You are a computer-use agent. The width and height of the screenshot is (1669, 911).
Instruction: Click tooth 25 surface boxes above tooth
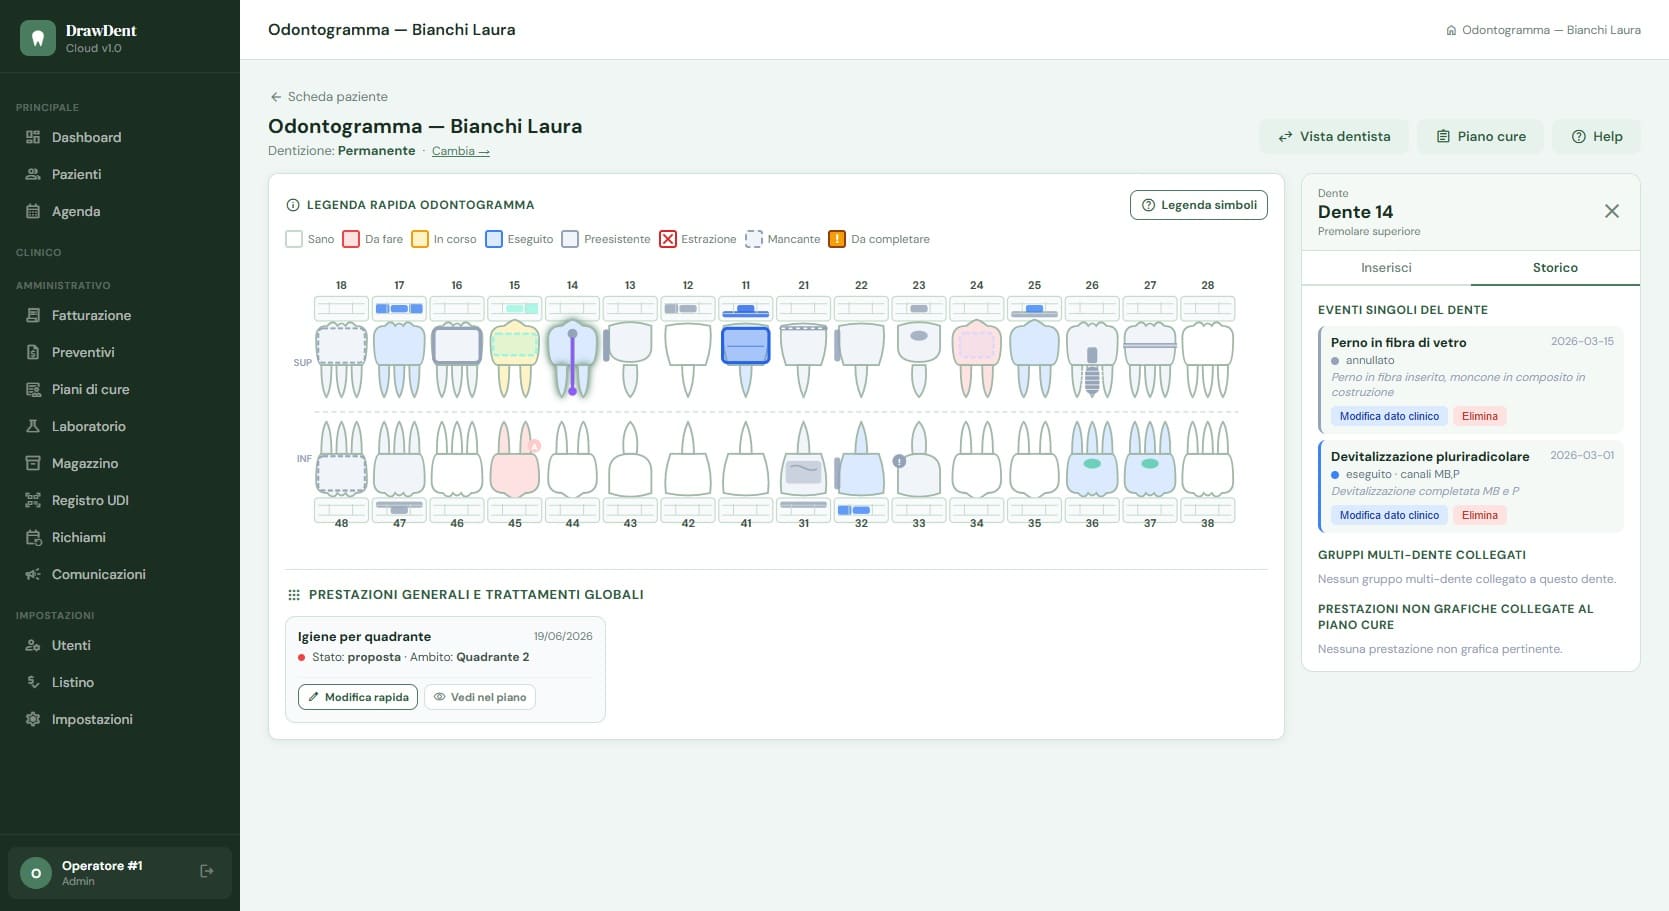pos(1034,308)
